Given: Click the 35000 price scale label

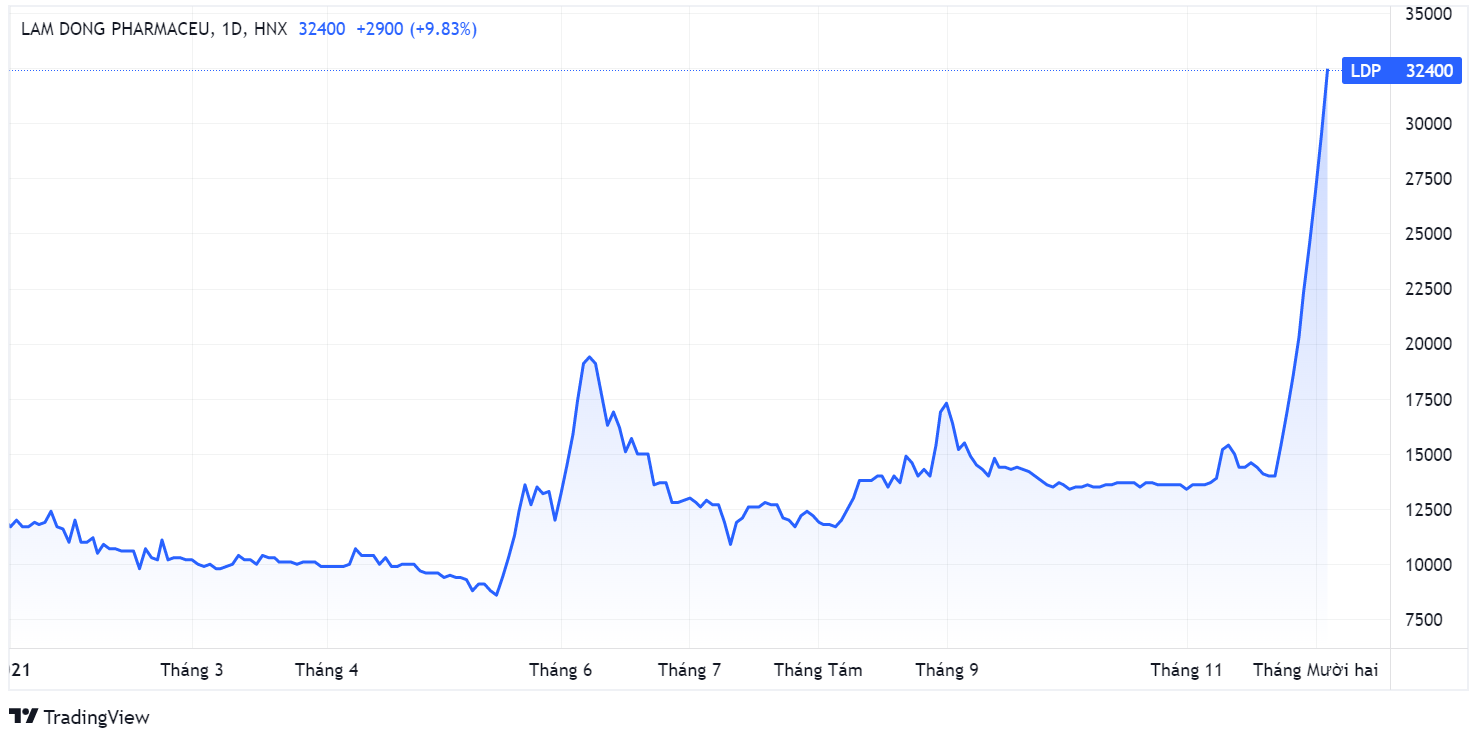Looking at the screenshot, I should (x=1428, y=14).
